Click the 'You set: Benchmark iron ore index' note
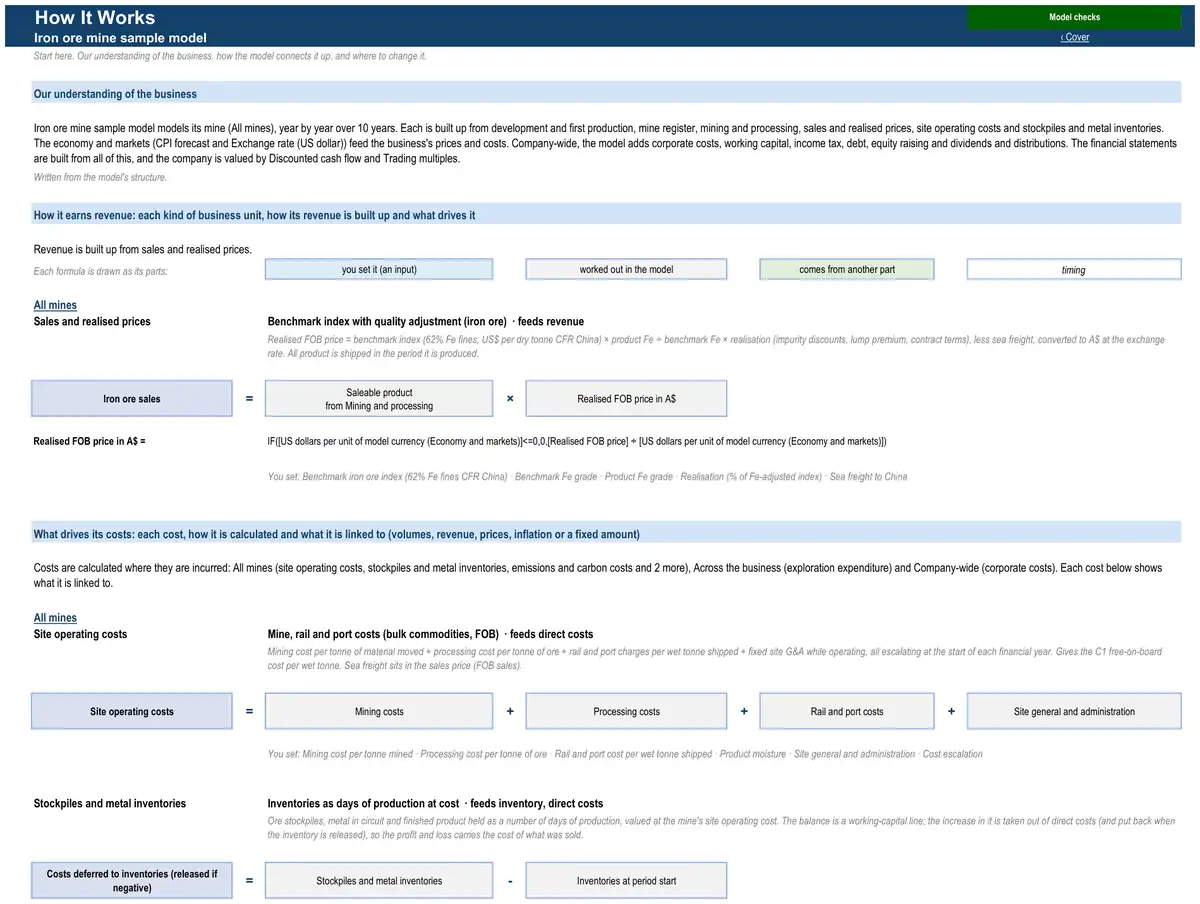 pos(587,477)
